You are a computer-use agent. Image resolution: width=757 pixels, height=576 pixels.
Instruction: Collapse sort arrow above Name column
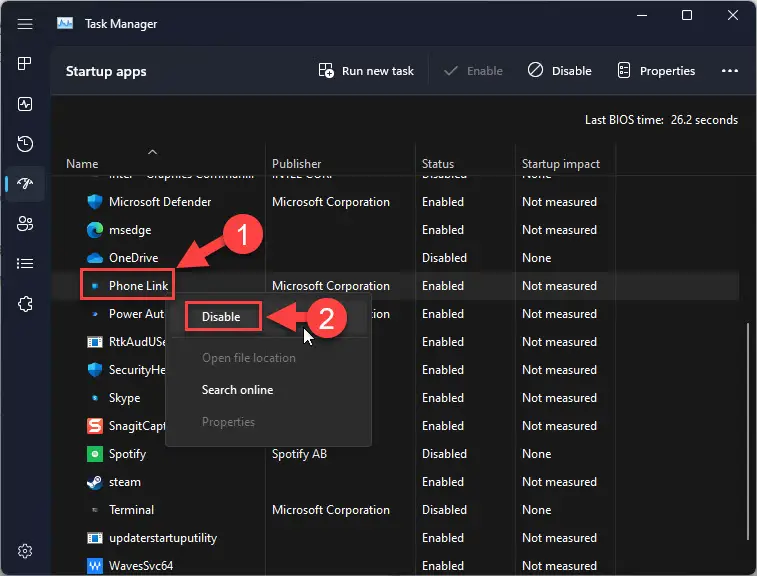click(x=152, y=151)
